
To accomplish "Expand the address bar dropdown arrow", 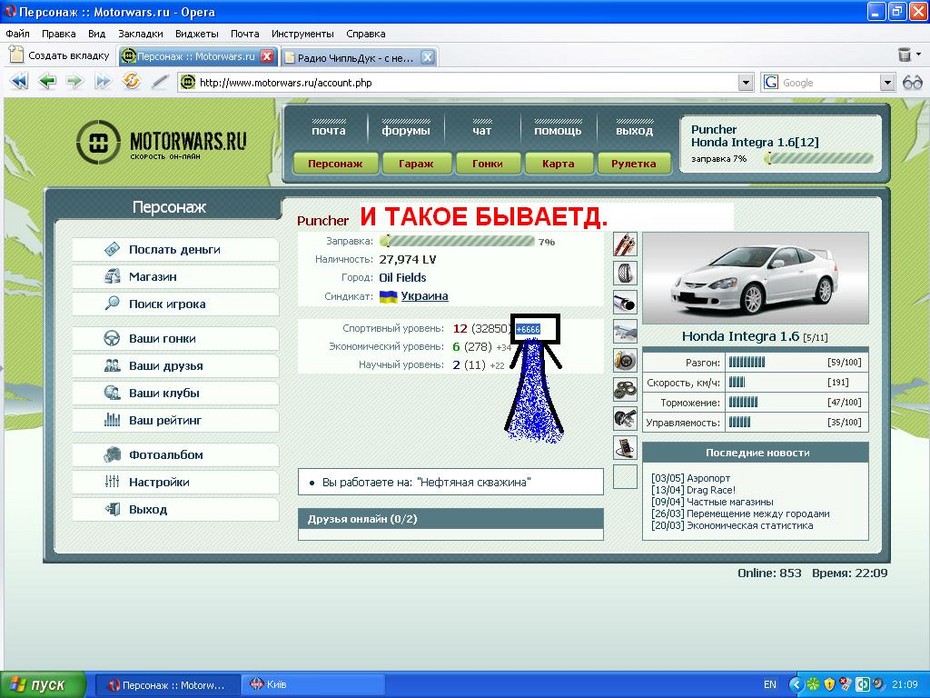I will (746, 82).
